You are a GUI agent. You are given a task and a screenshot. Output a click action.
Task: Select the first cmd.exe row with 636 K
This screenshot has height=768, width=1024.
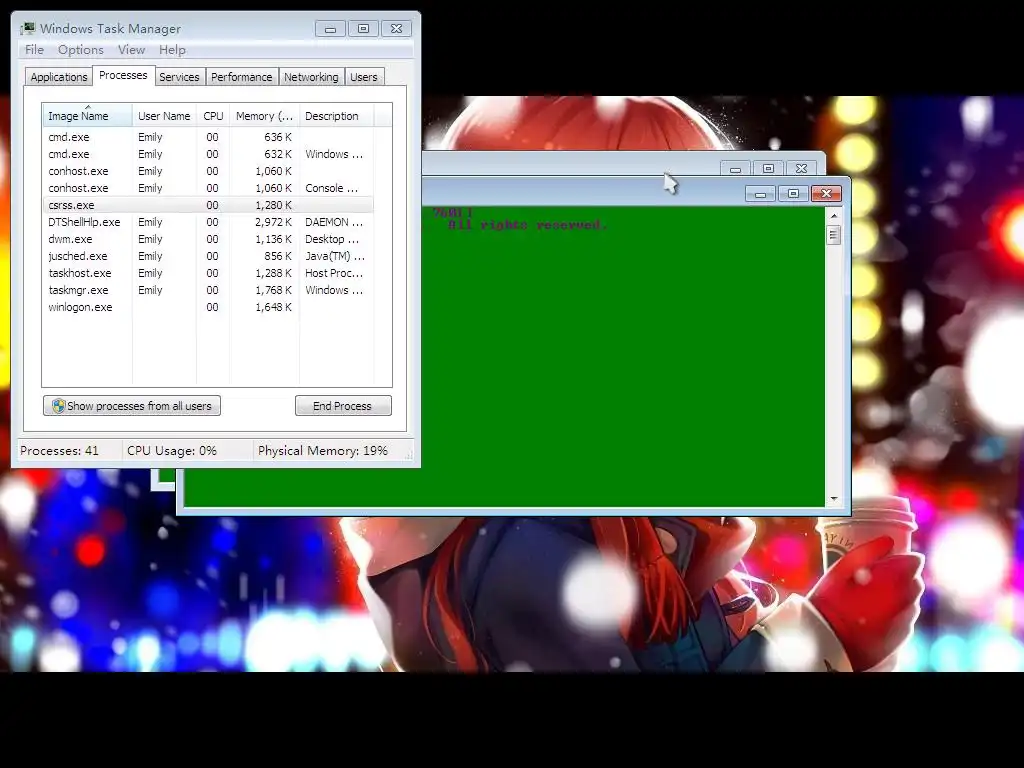coord(208,137)
